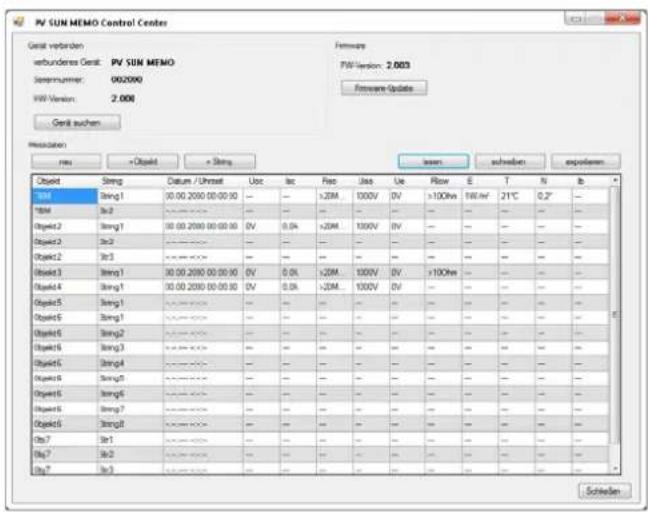Start the Firmware Update

click(384, 88)
